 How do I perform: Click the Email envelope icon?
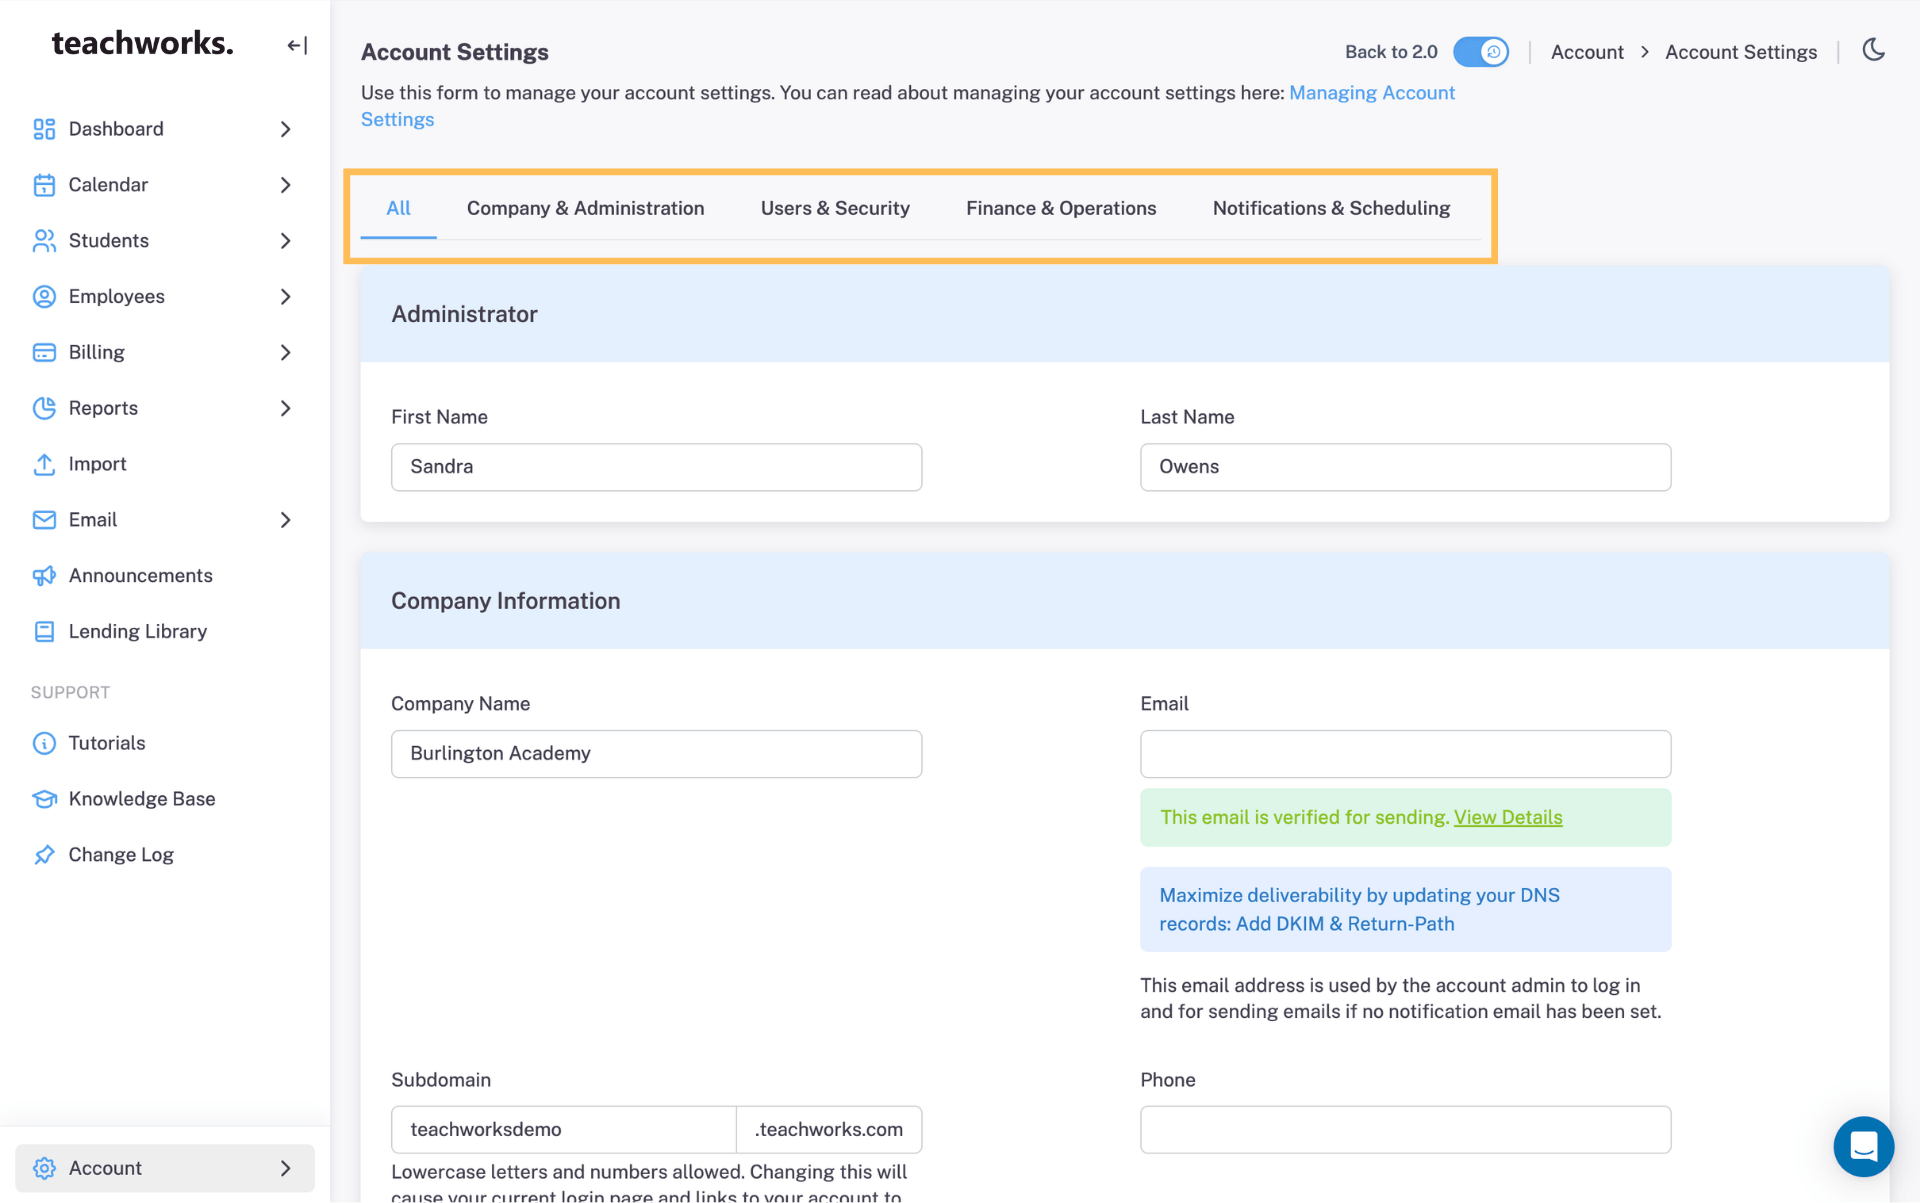click(44, 520)
